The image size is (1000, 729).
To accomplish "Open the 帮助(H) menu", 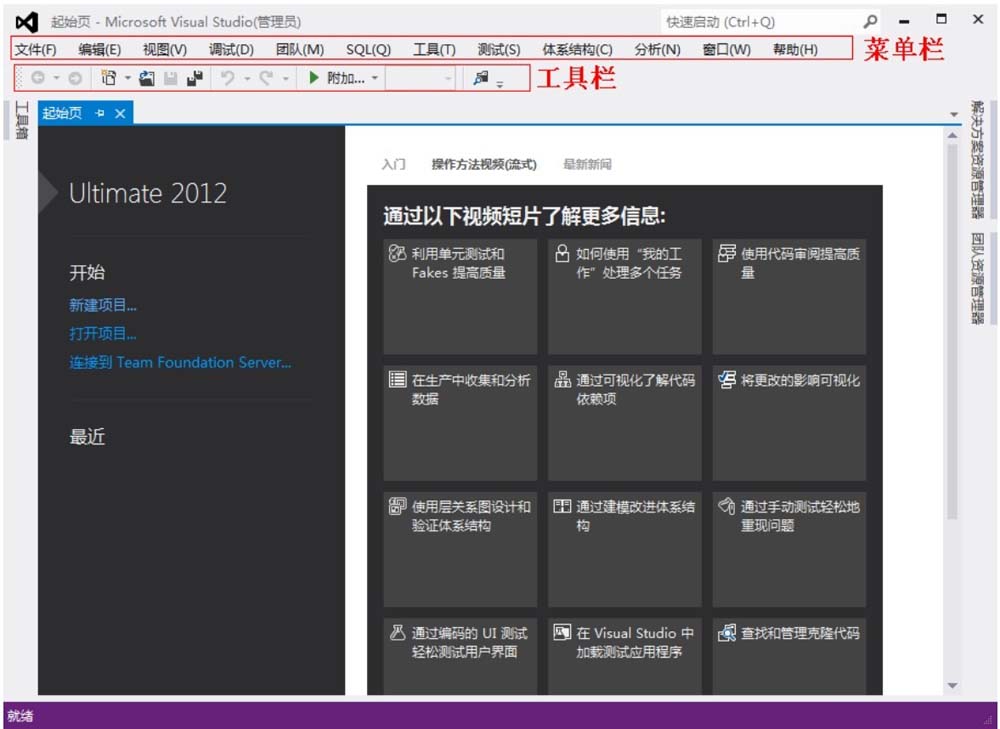I will [795, 49].
